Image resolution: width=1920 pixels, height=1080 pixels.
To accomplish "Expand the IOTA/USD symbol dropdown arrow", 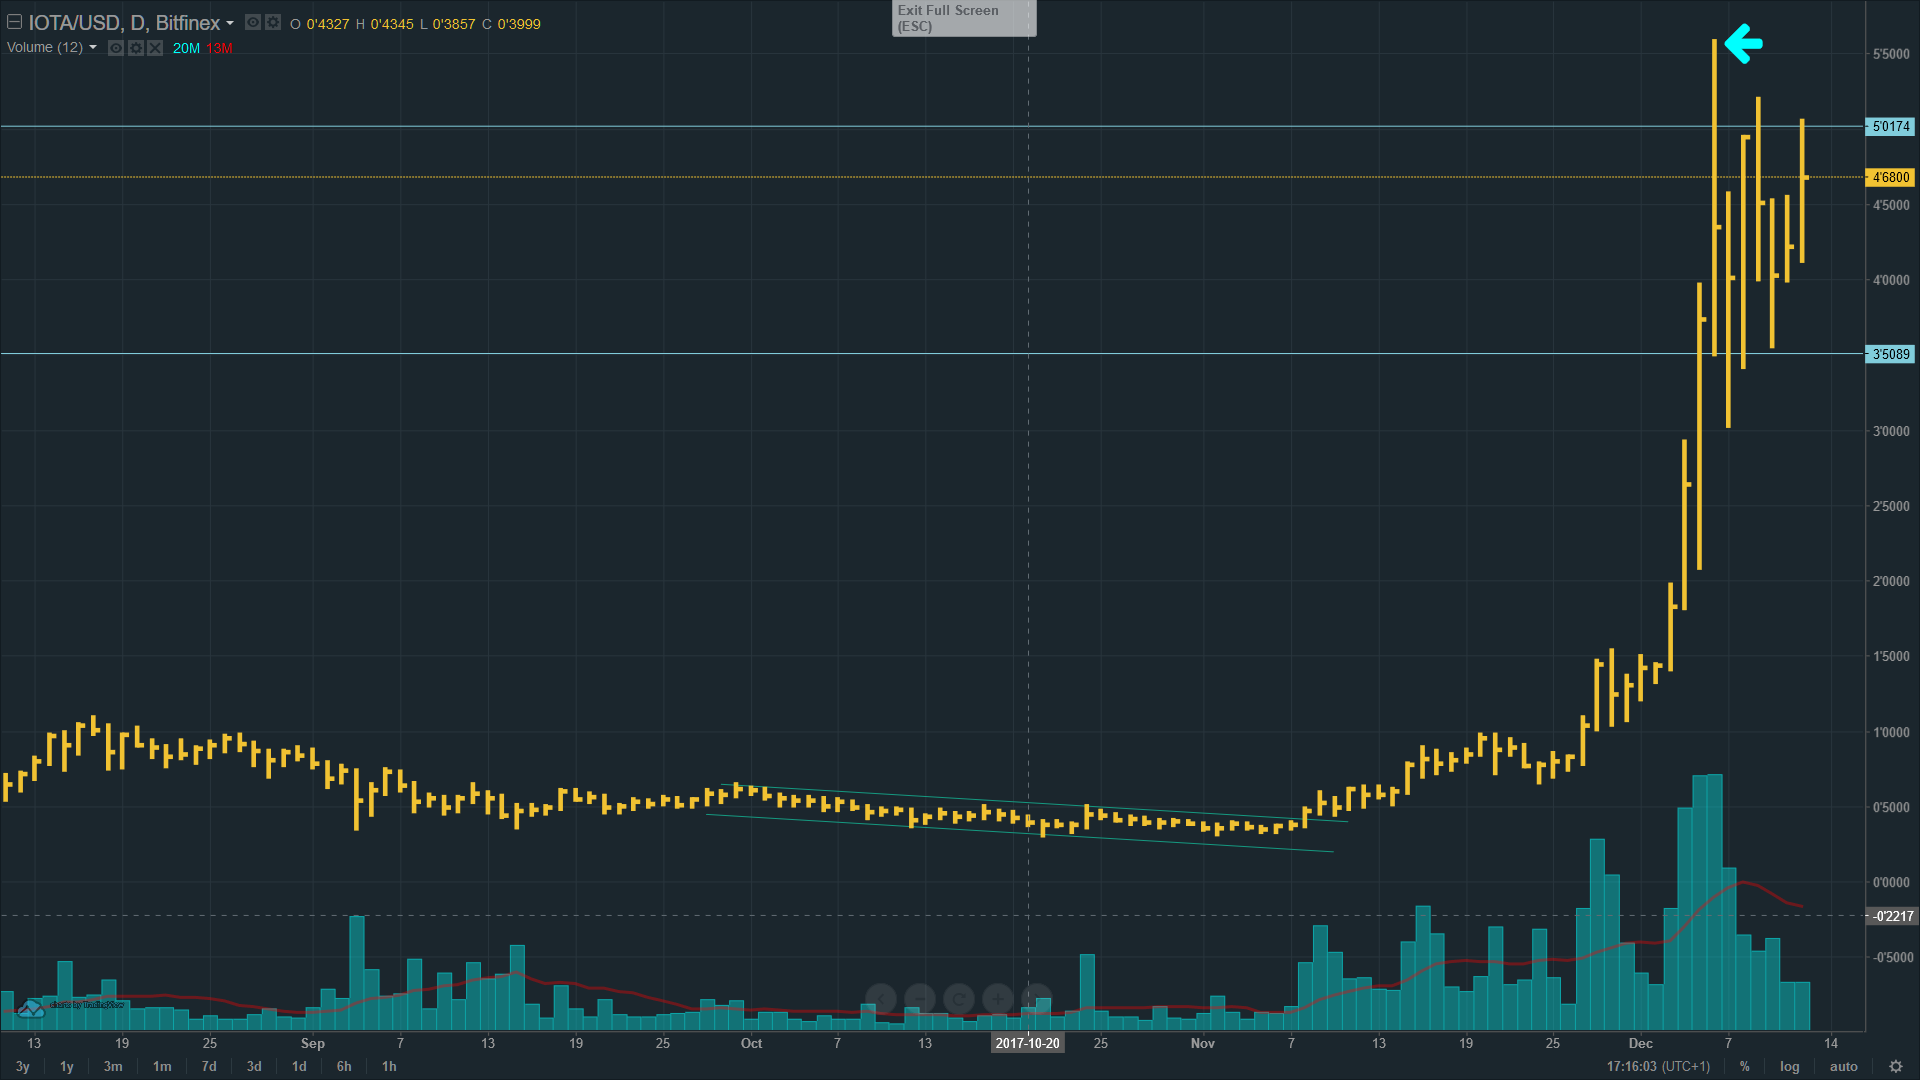I will (230, 23).
